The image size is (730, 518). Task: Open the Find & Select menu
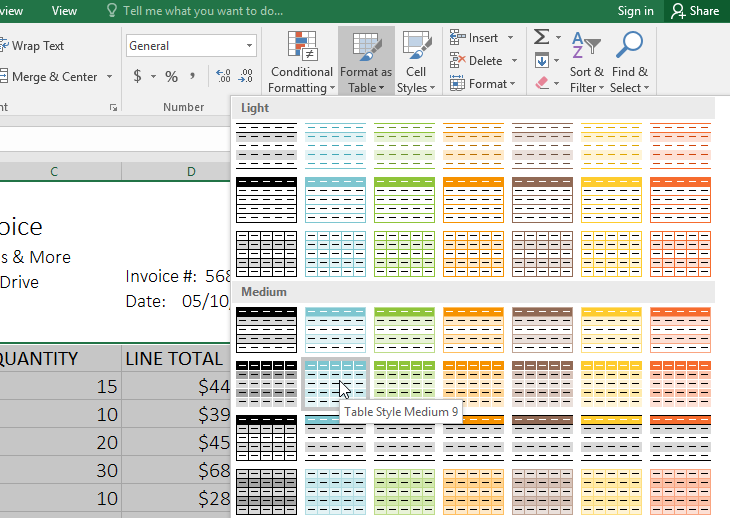[x=629, y=62]
